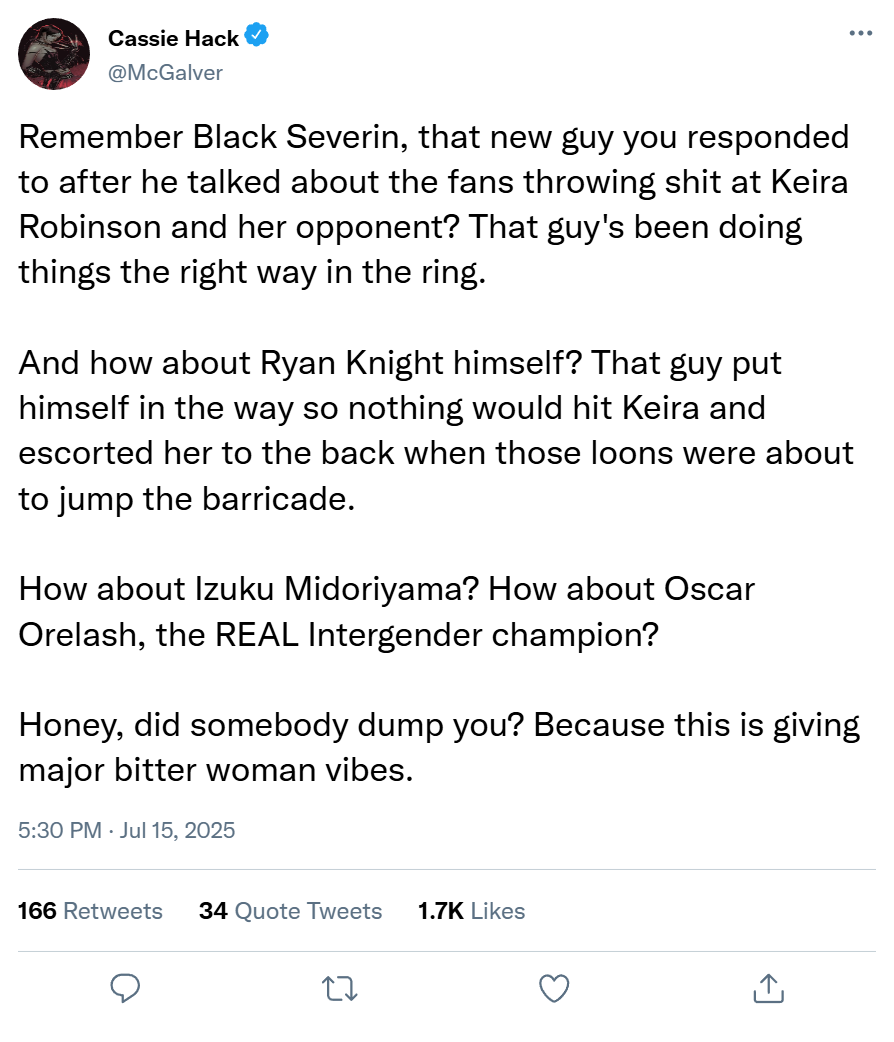Viewport: 894px width, 1042px height.
Task: Open Cassie Hack's profile picture
Action: [55, 54]
